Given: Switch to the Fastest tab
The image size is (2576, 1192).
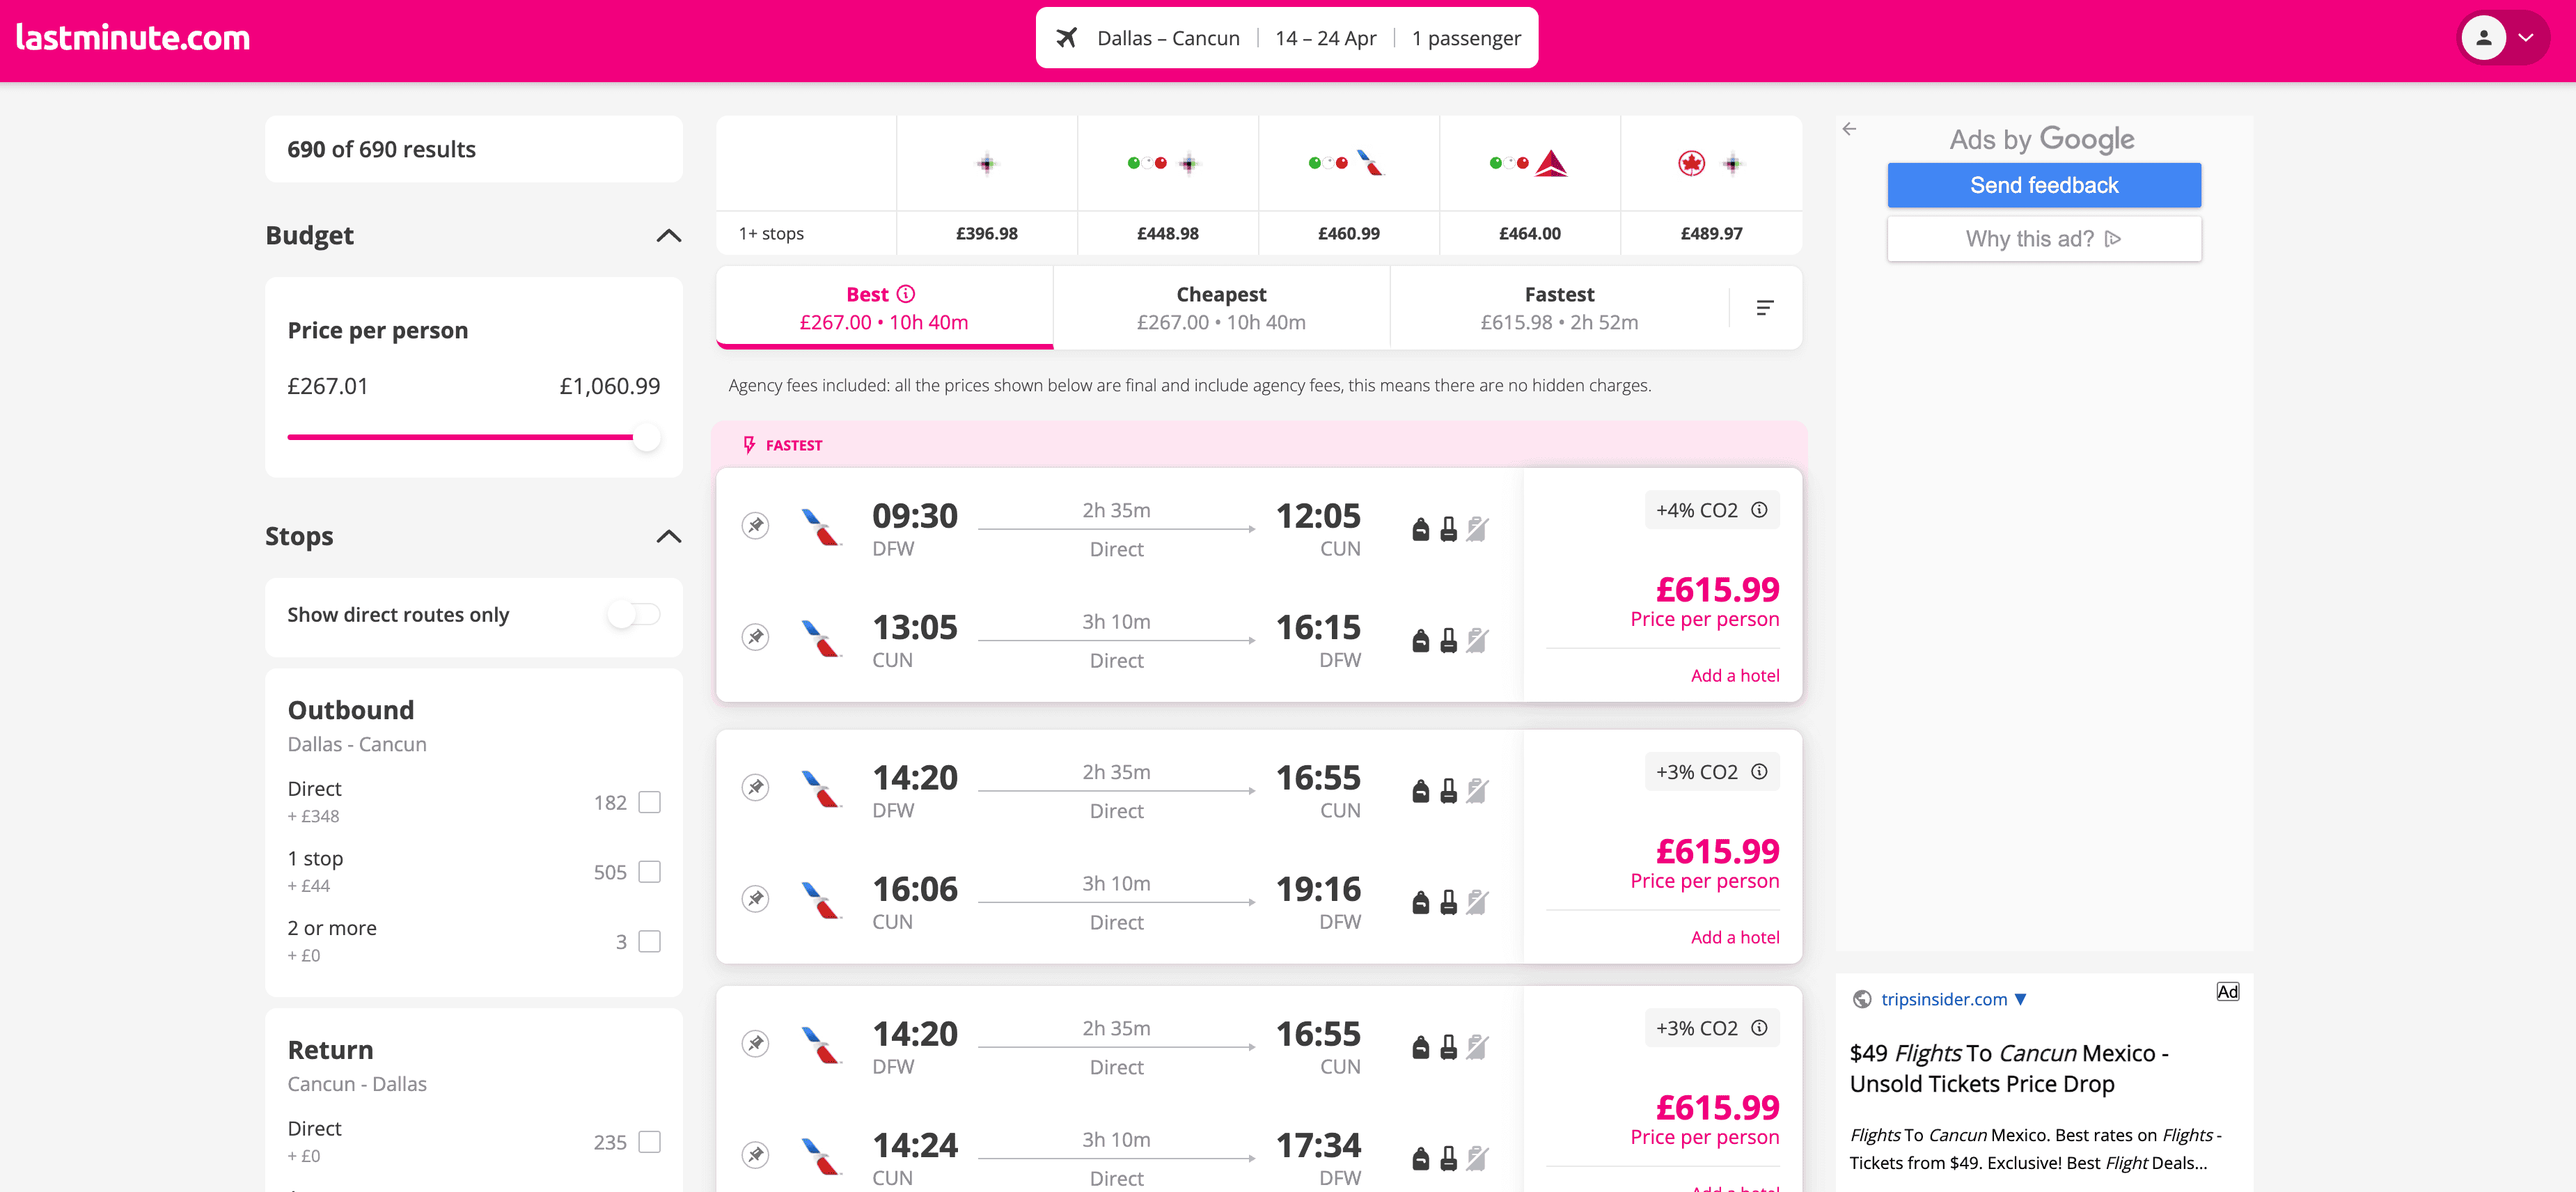Looking at the screenshot, I should point(1559,308).
